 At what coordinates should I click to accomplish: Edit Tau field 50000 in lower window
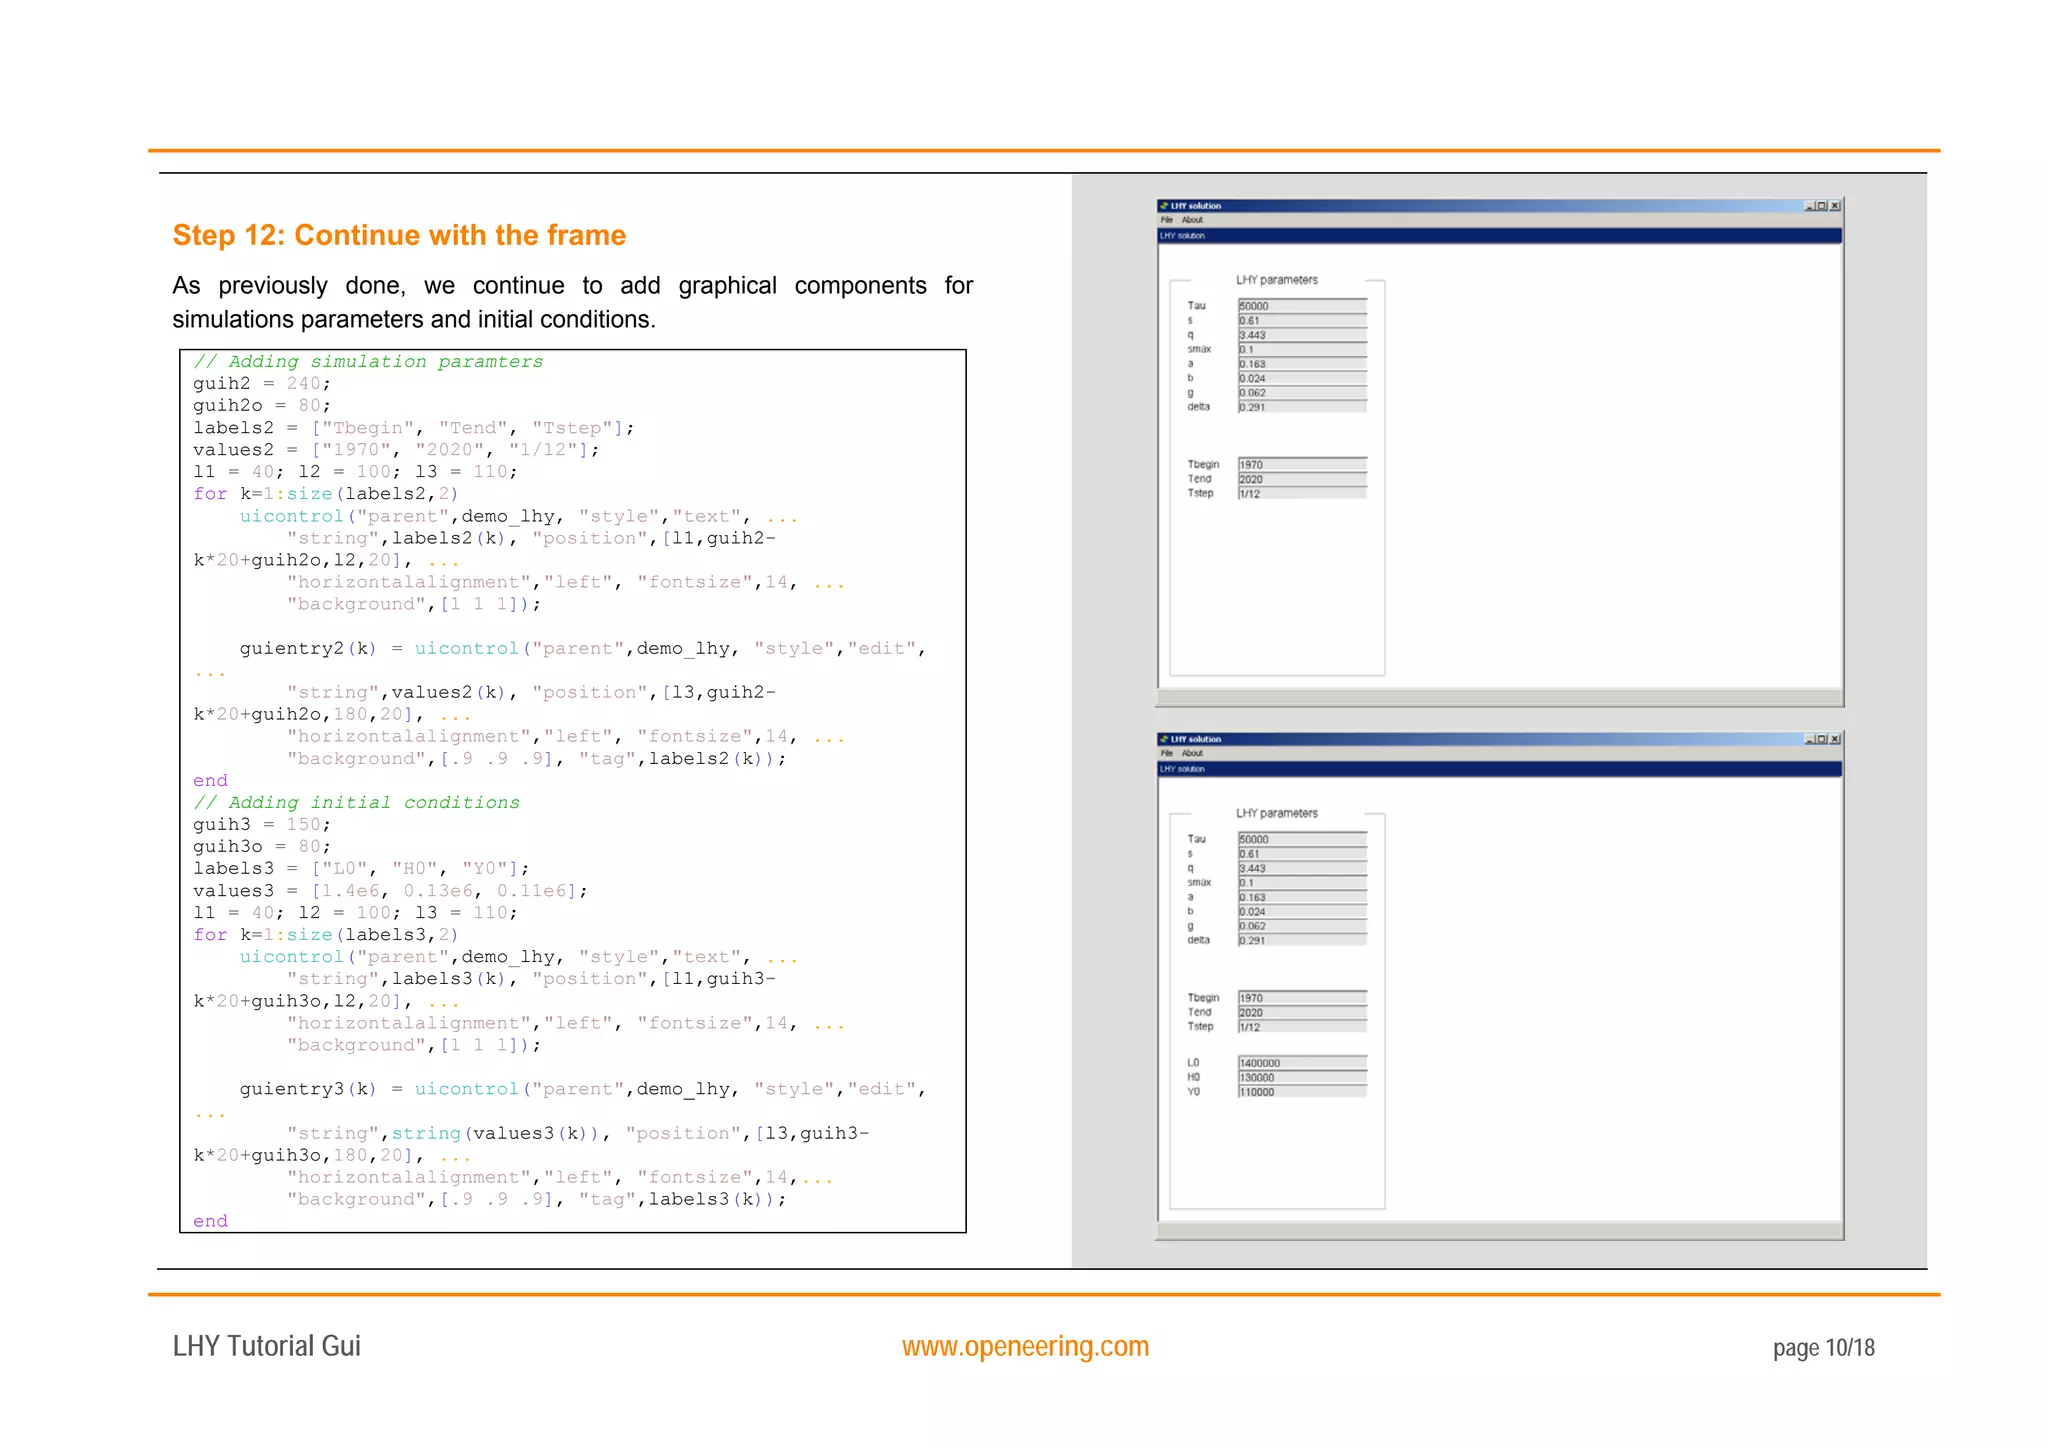coord(1302,839)
